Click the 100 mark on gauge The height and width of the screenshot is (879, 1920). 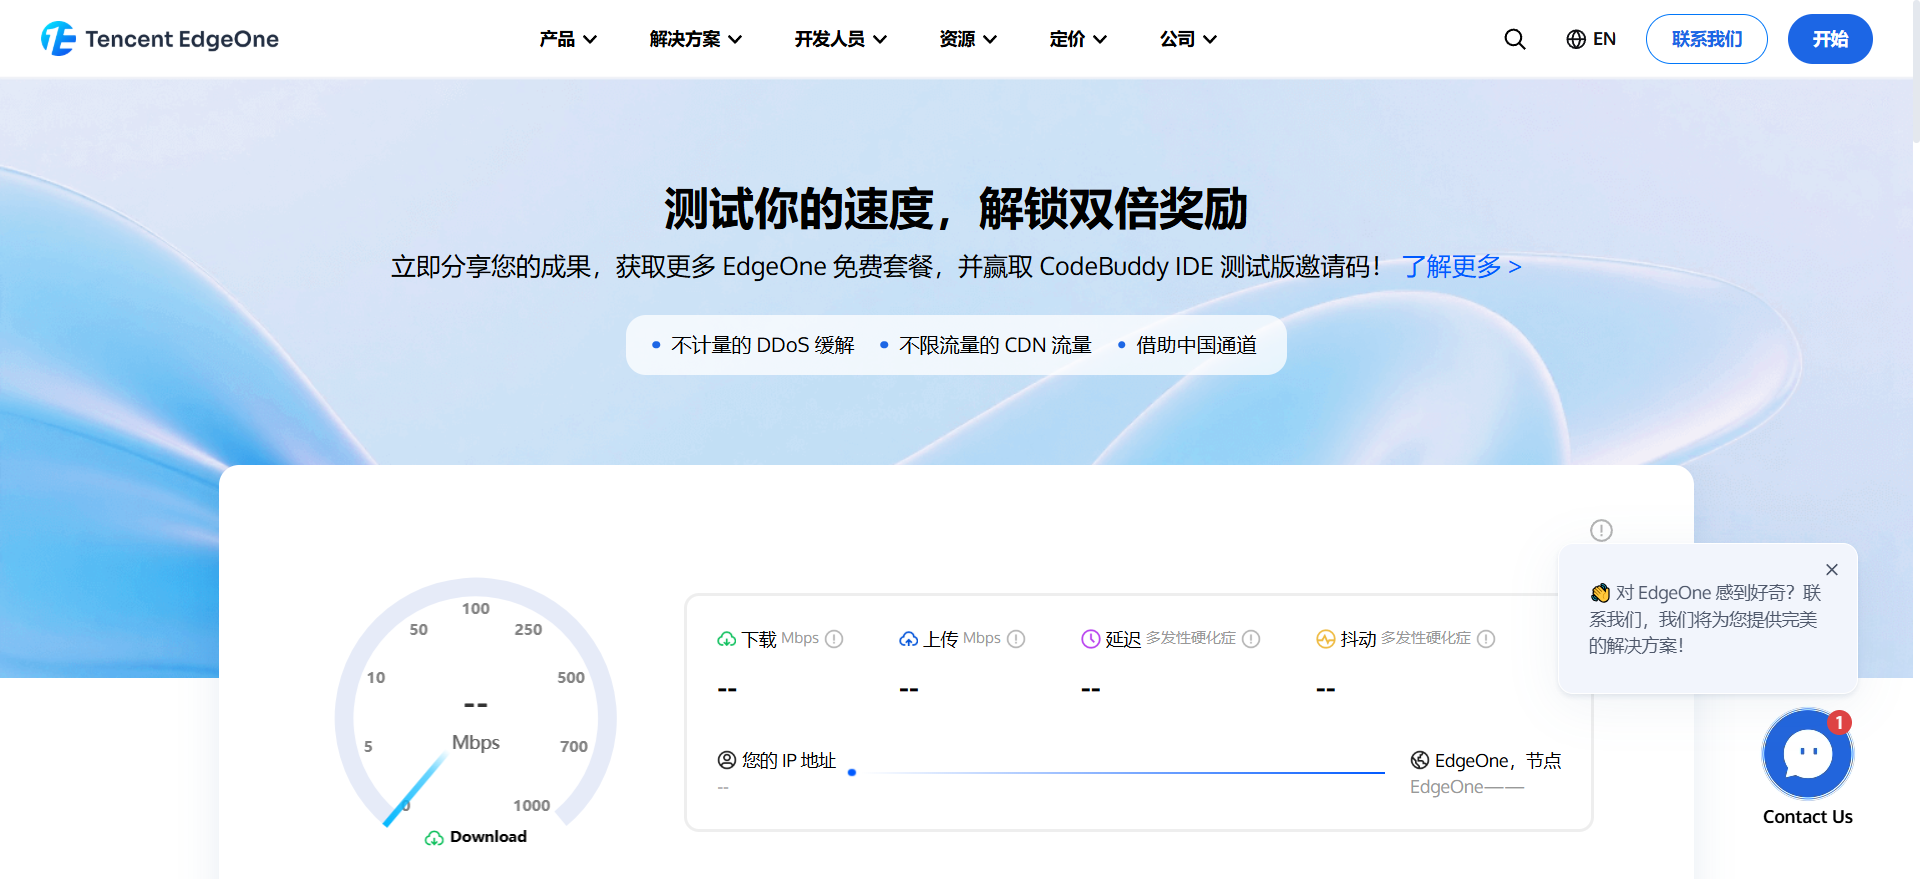pyautogui.click(x=476, y=609)
